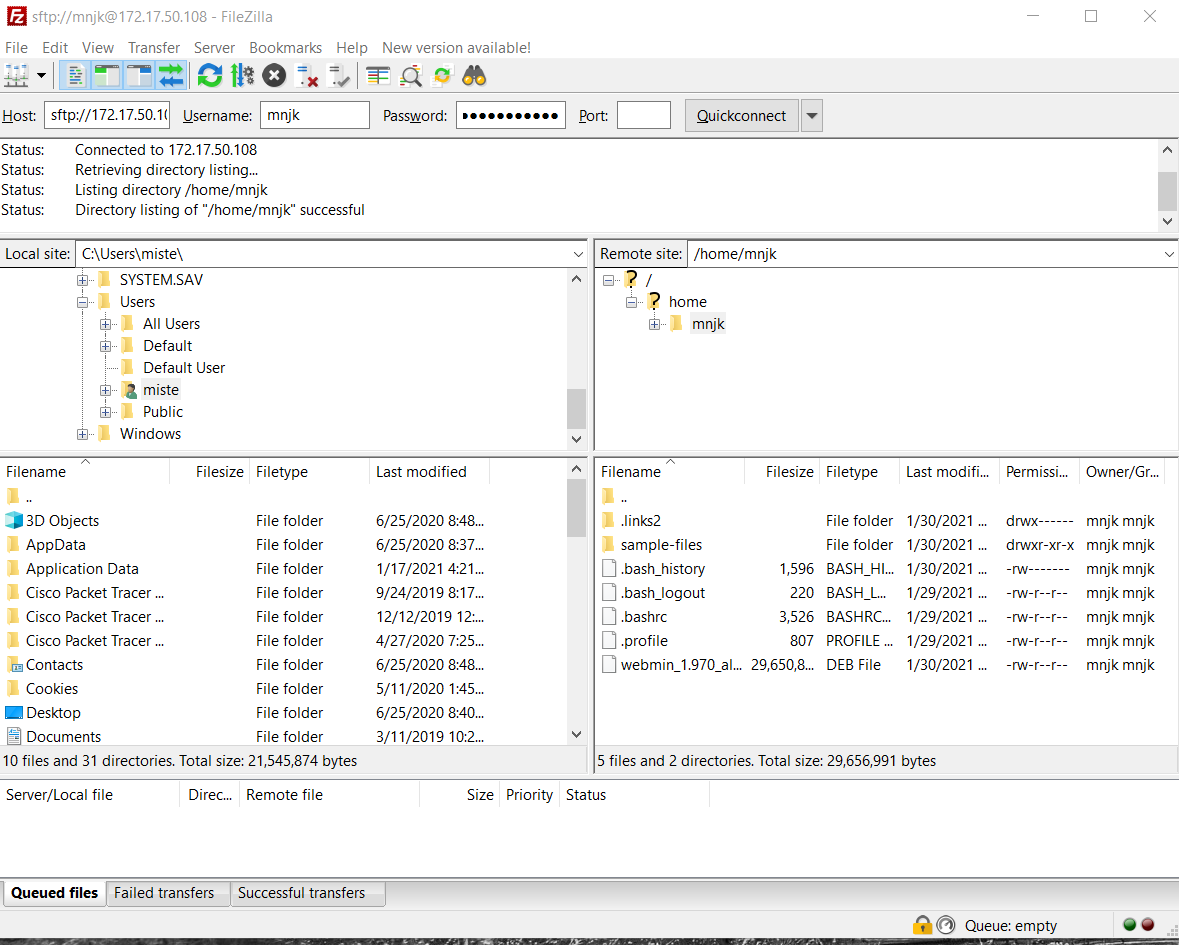Click the Host input field

click(x=107, y=115)
